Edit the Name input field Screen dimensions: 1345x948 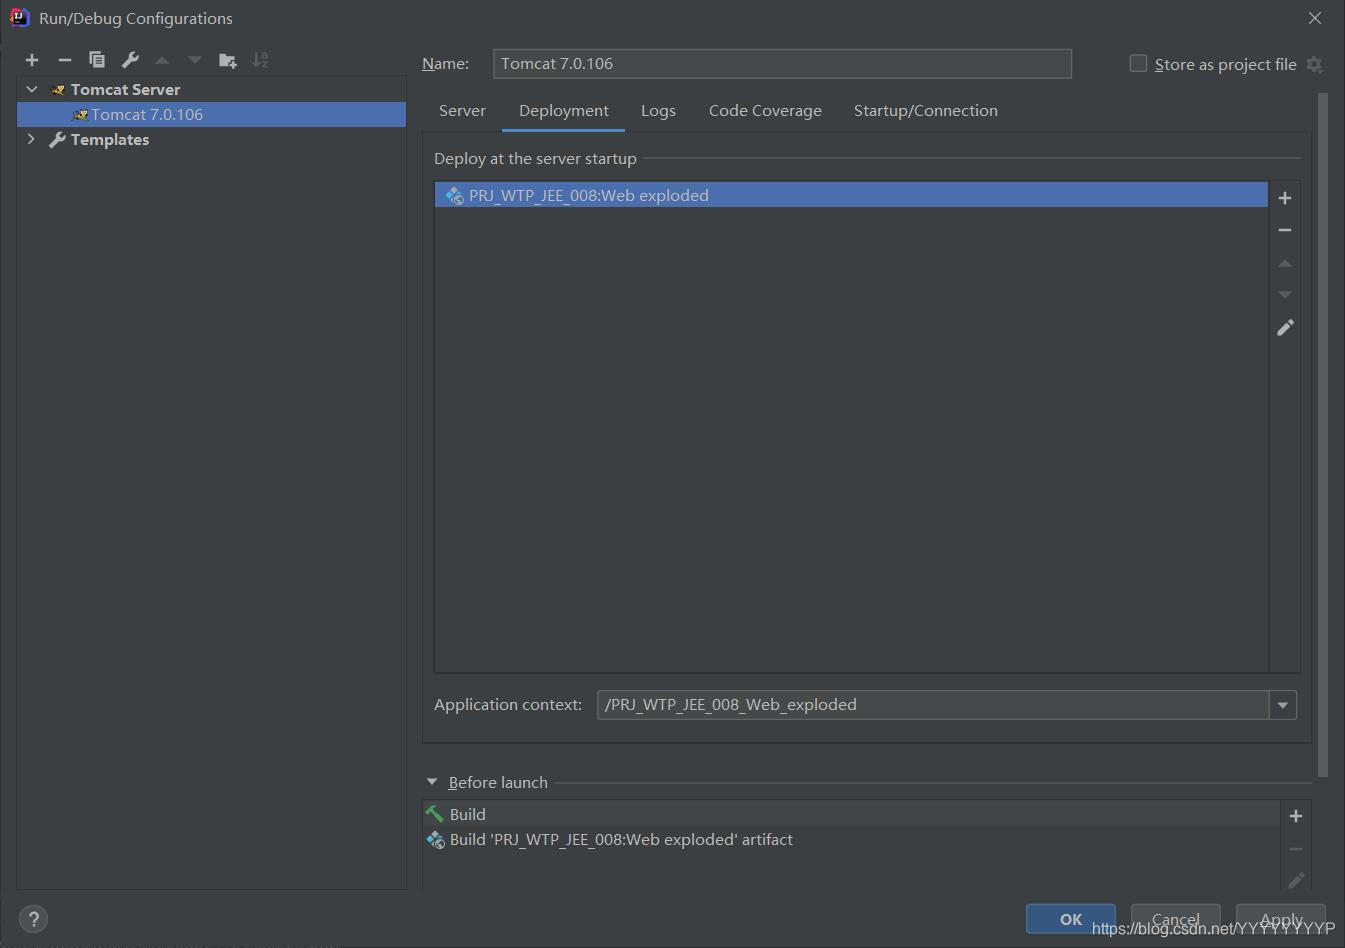(782, 63)
